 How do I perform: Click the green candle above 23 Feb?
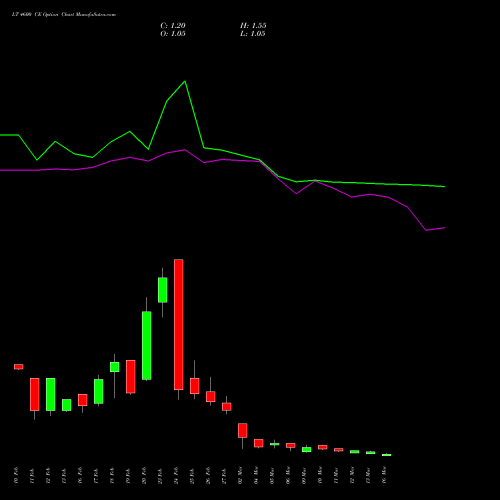point(163,290)
